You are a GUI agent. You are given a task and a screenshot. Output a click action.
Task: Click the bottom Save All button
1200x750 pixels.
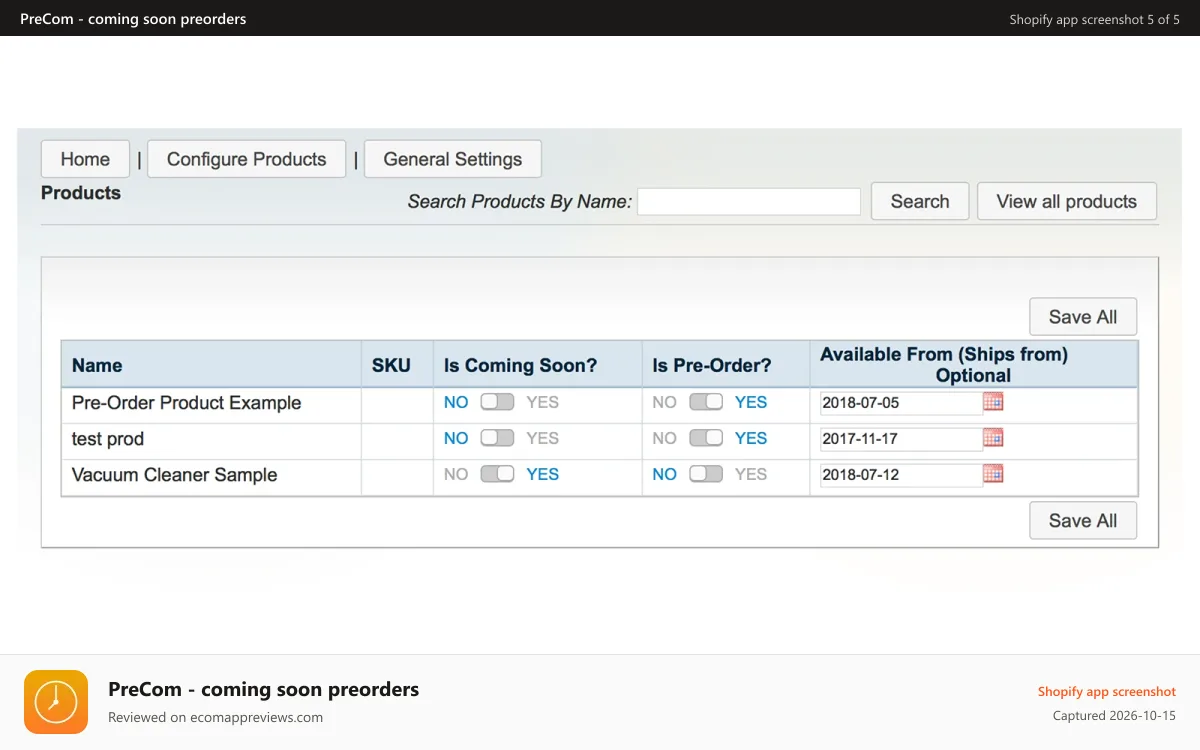(x=1083, y=520)
